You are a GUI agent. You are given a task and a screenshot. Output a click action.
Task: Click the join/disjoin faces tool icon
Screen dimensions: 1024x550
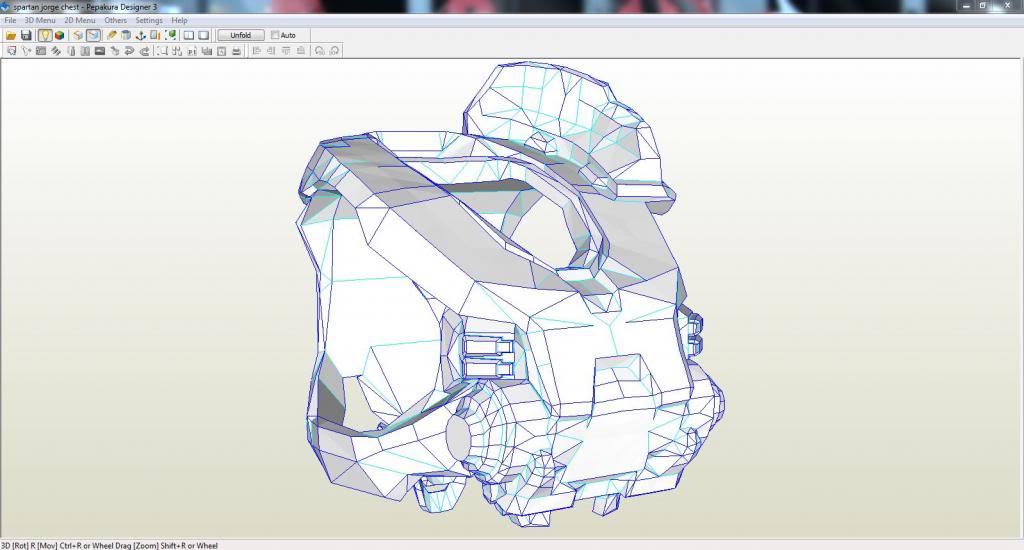pos(41,51)
